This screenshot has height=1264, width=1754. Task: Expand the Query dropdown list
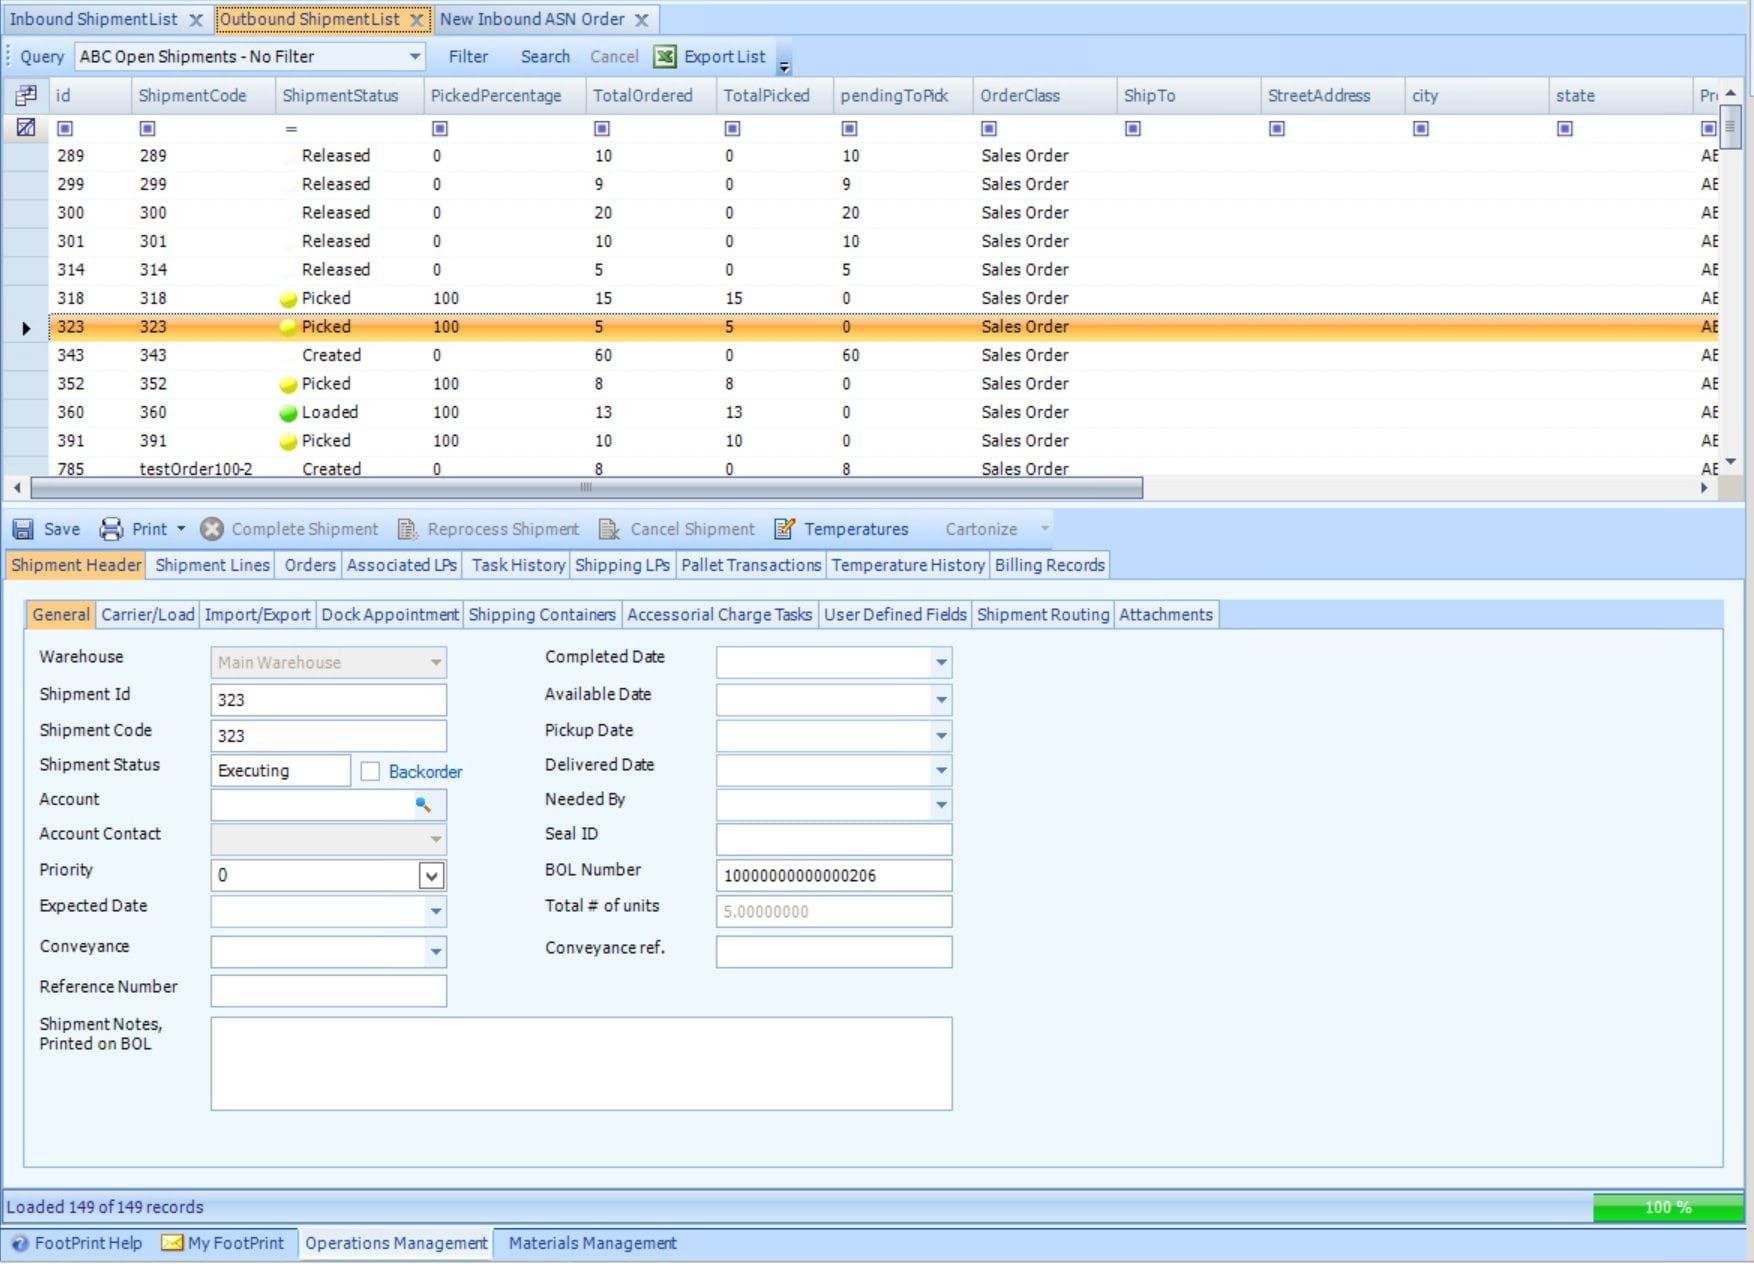[x=414, y=57]
